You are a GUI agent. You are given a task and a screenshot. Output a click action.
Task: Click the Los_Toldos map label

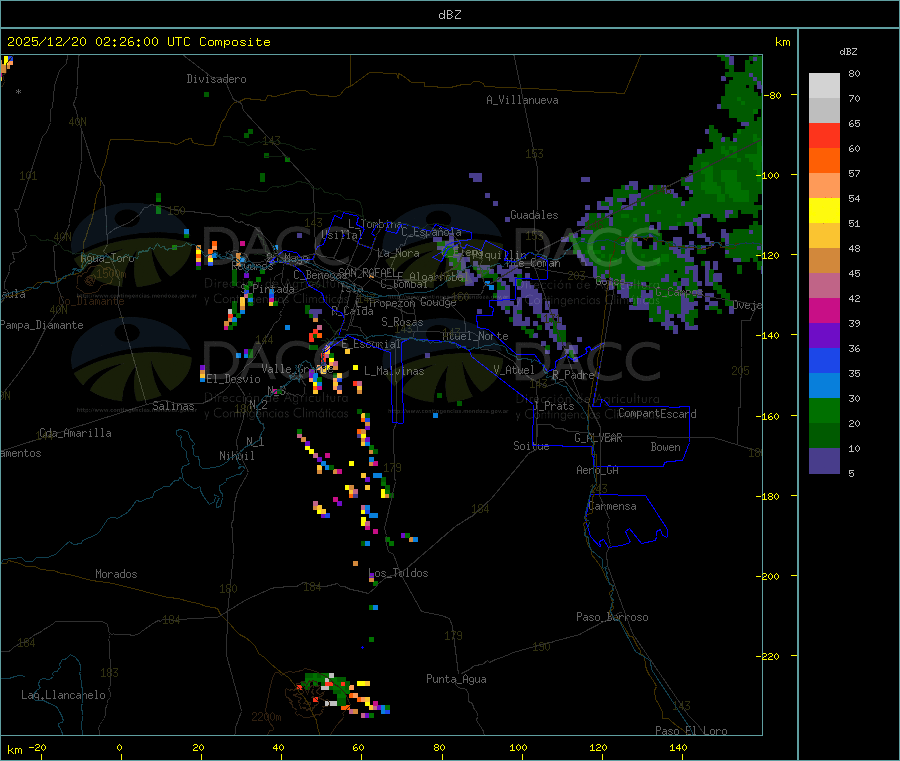398,573
